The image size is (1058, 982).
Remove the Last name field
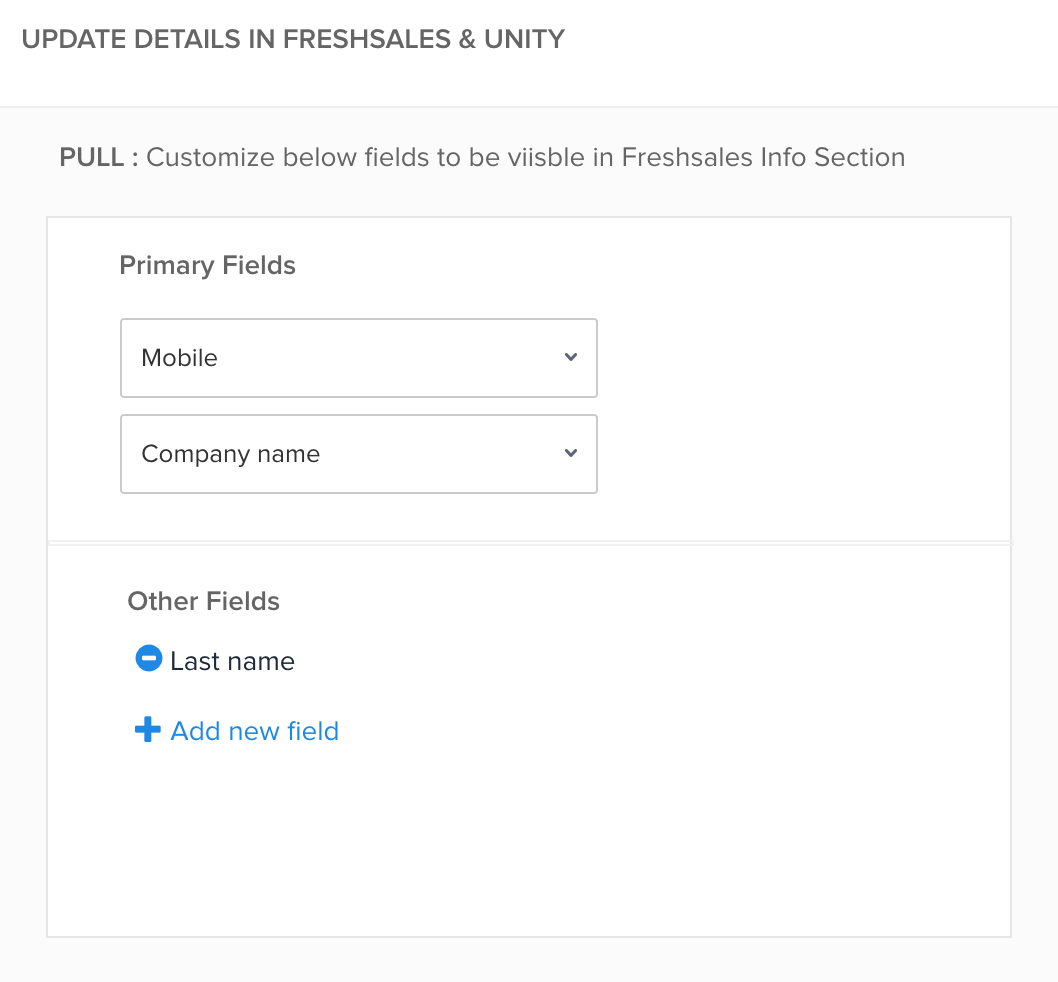[148, 659]
